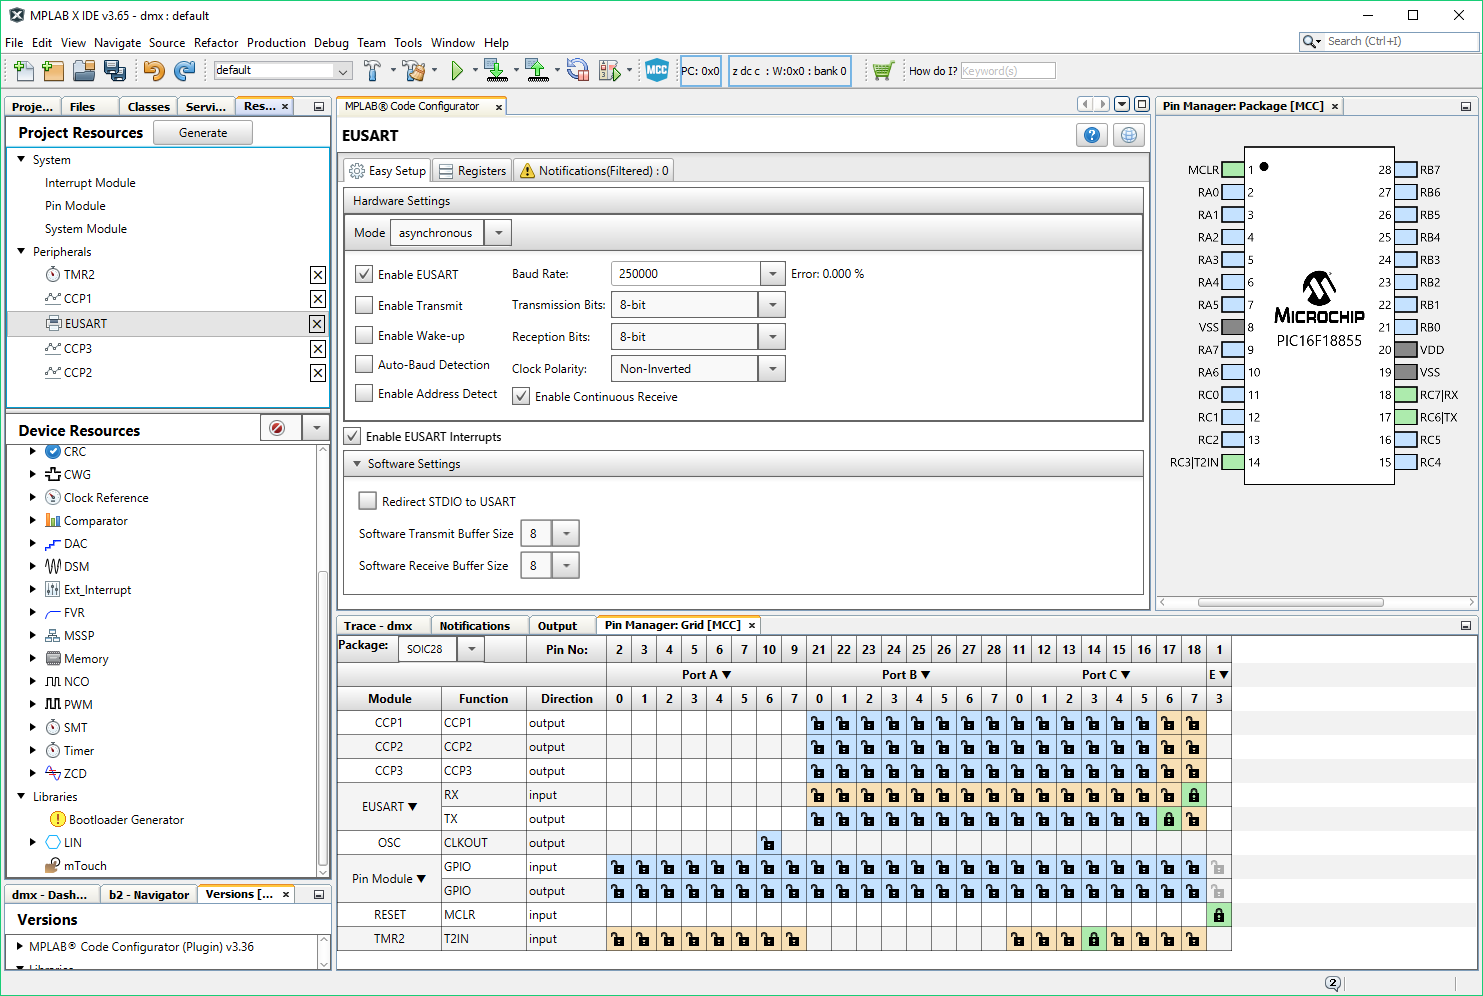Viewport: 1483px width, 996px height.
Task: Click the Pin Manager horizontal scrollbar
Action: pyautogui.click(x=1290, y=602)
